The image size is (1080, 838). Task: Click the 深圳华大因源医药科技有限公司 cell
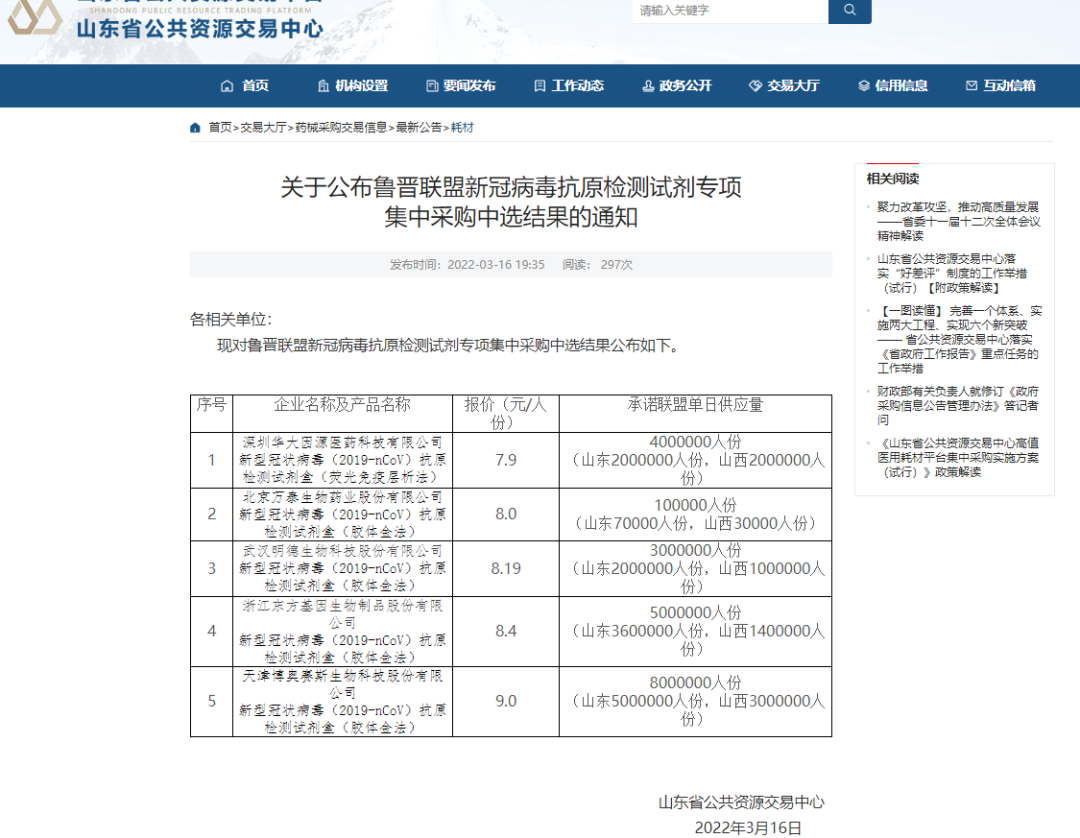click(342, 460)
